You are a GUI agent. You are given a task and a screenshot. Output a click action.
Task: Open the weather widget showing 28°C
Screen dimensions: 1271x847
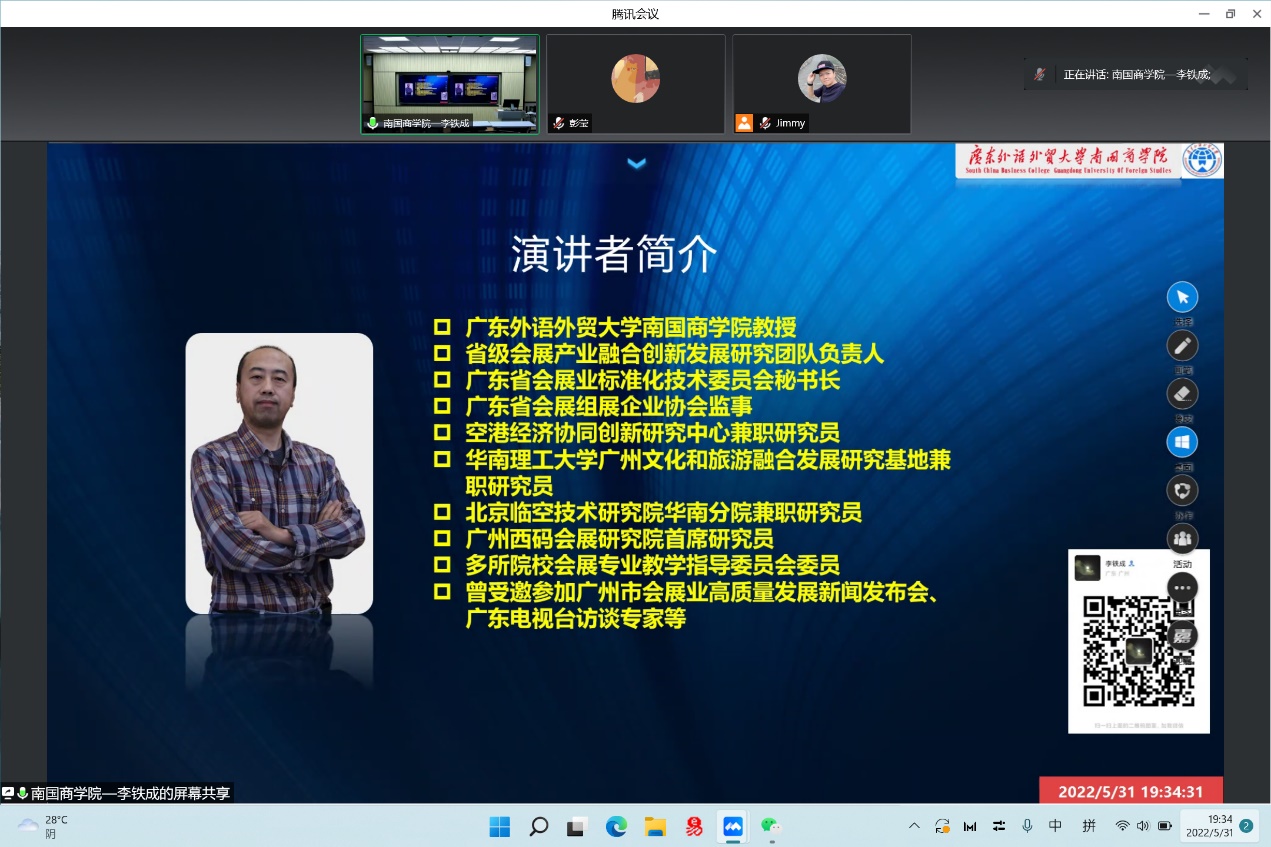[43, 826]
